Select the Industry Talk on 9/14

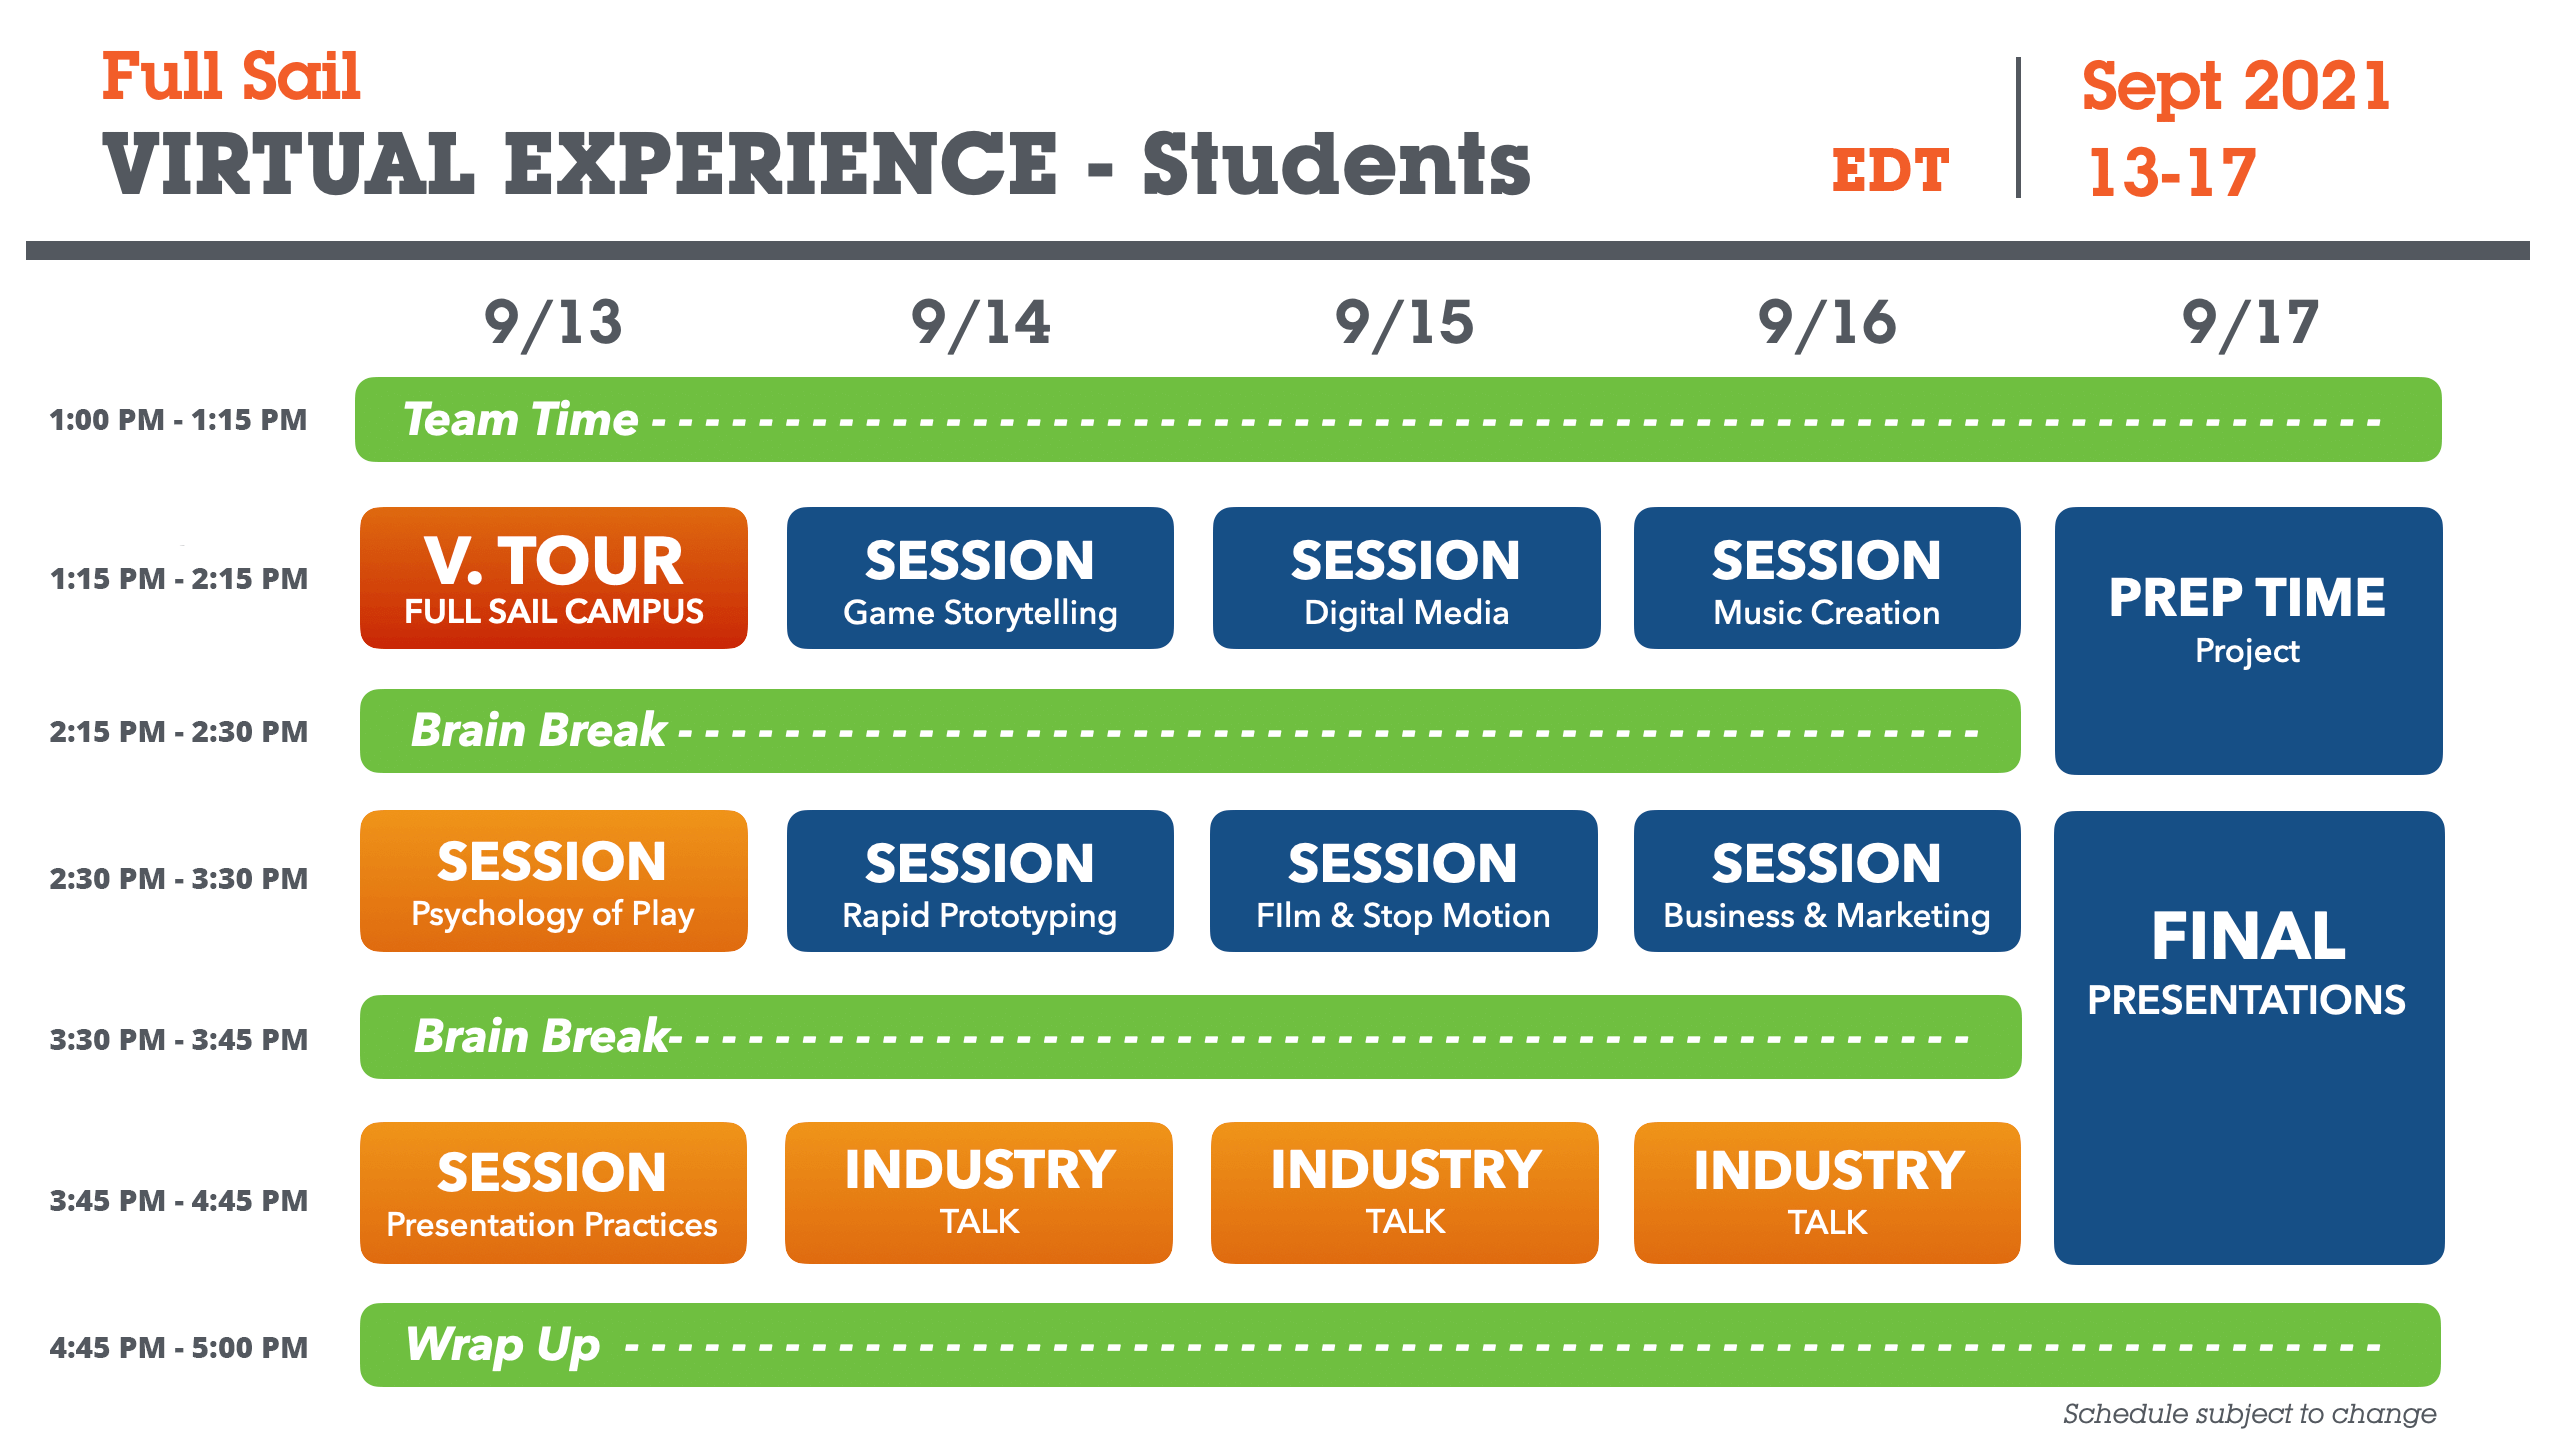tap(978, 1193)
